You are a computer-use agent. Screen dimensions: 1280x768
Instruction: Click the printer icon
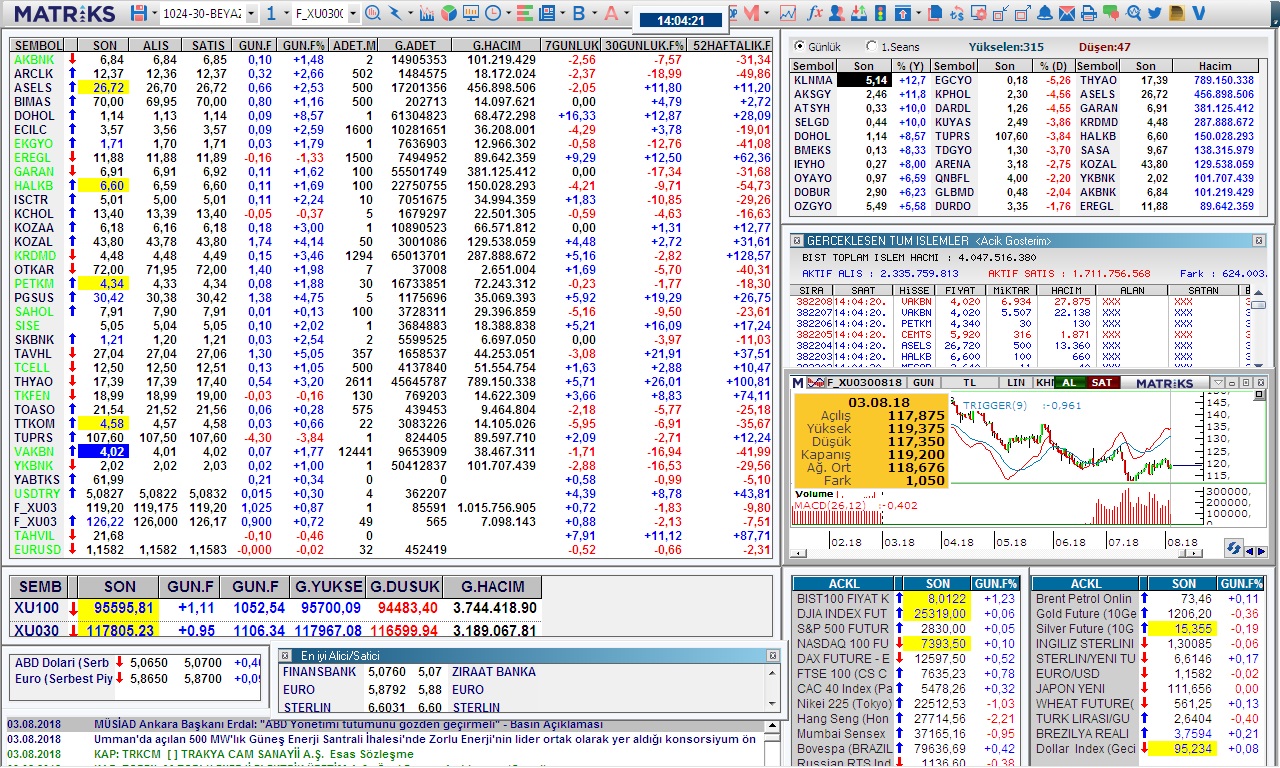point(1089,13)
